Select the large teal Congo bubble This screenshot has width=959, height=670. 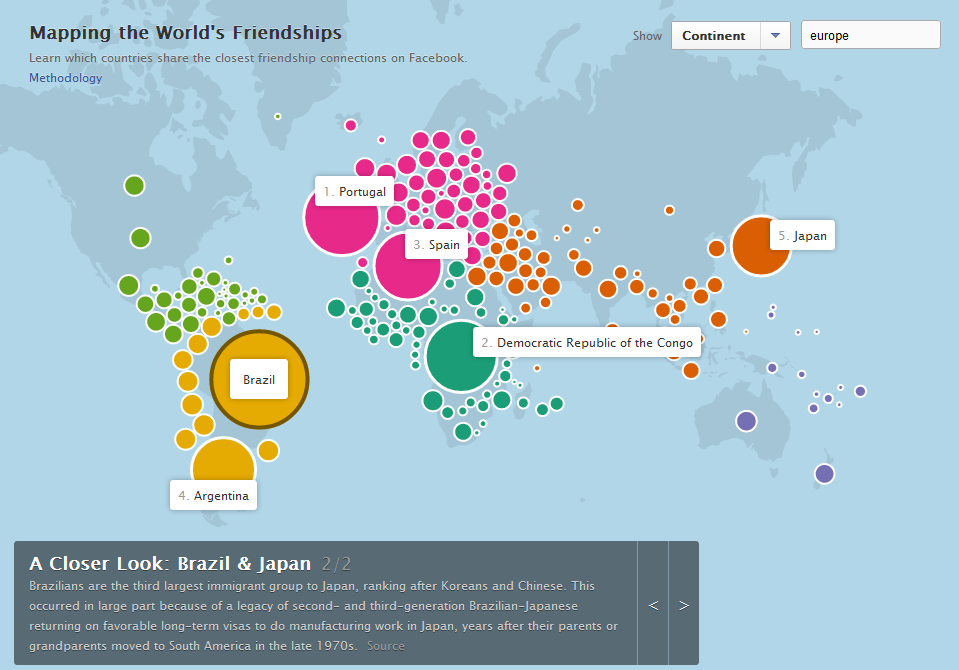coord(461,356)
